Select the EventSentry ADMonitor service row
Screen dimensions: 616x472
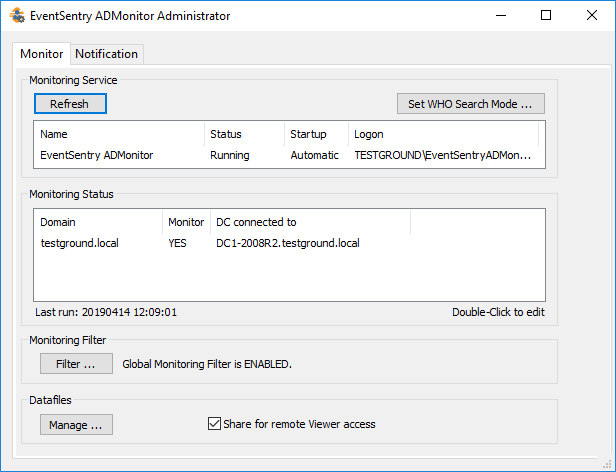coord(289,155)
